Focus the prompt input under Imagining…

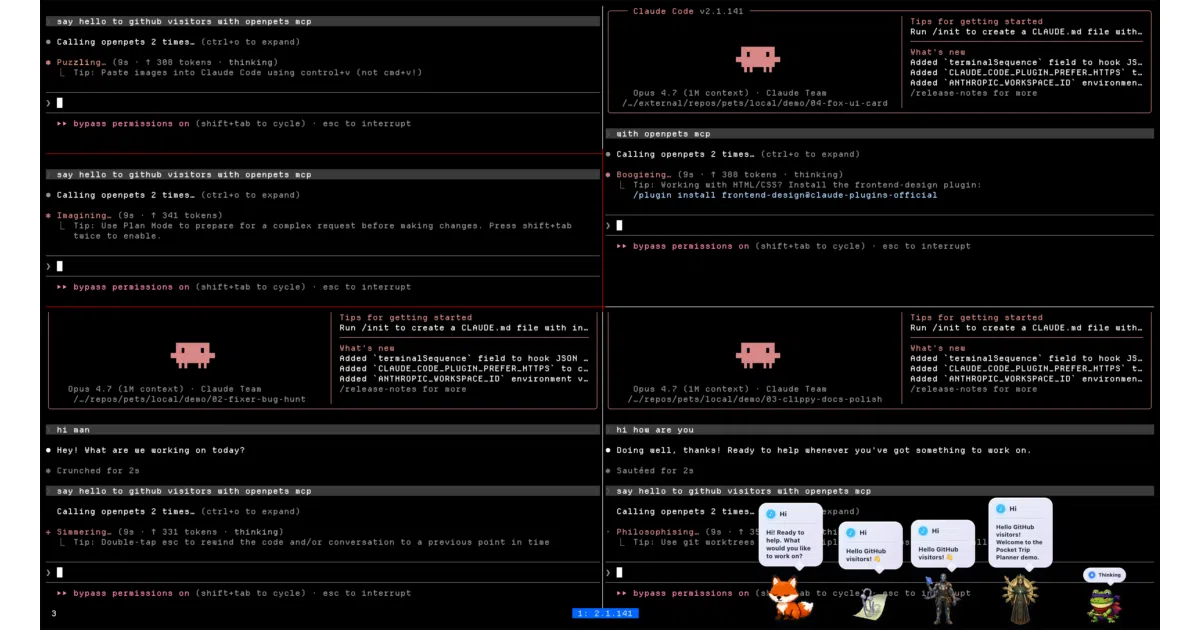click(x=325, y=266)
